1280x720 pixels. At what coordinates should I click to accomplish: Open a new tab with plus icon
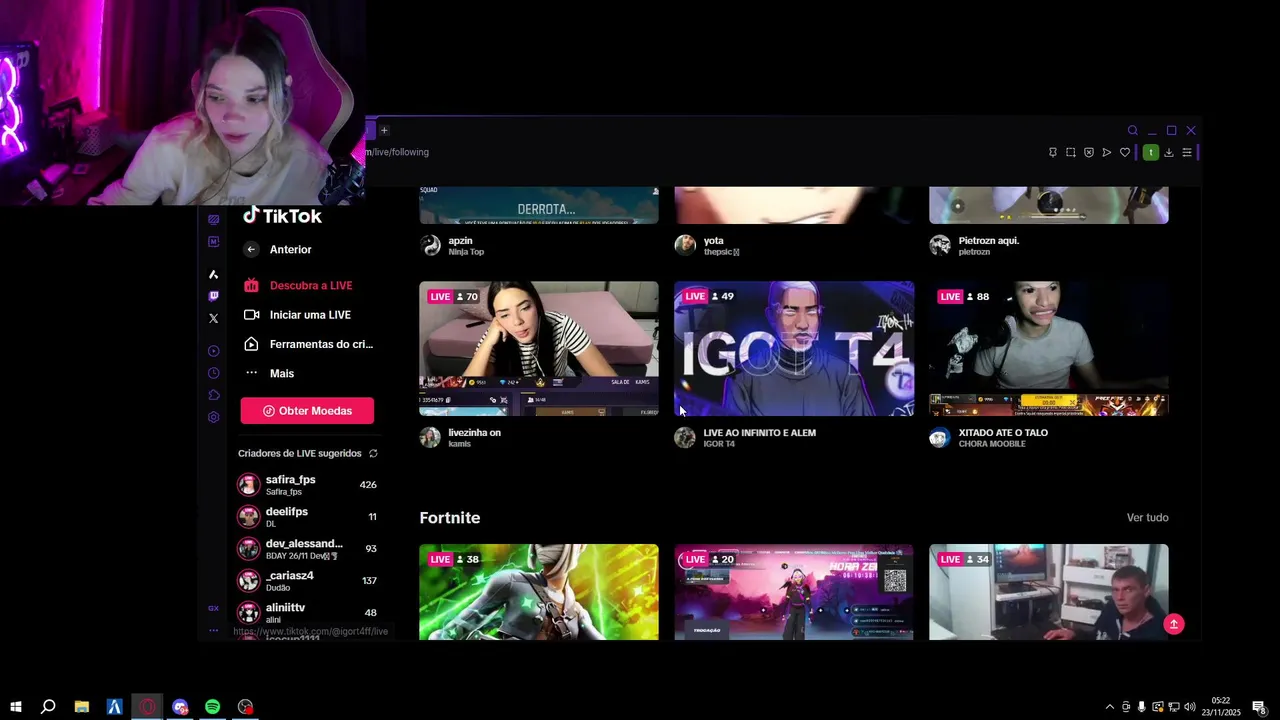click(x=383, y=130)
